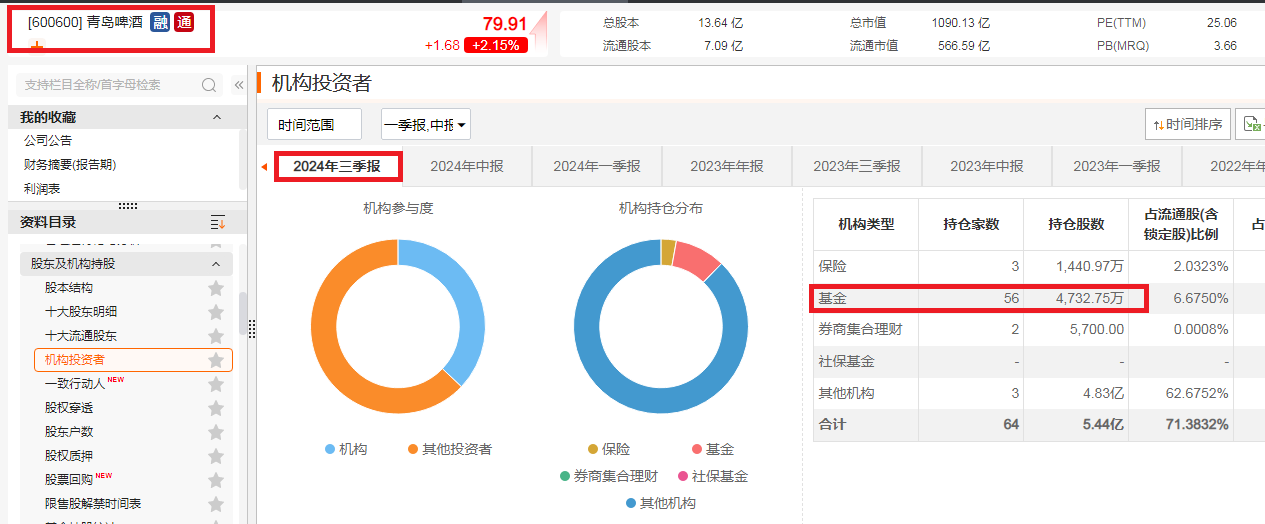Collapse the 股东及机构持股 group chevron
Image resolution: width=1265 pixels, height=524 pixels.
coord(216,264)
